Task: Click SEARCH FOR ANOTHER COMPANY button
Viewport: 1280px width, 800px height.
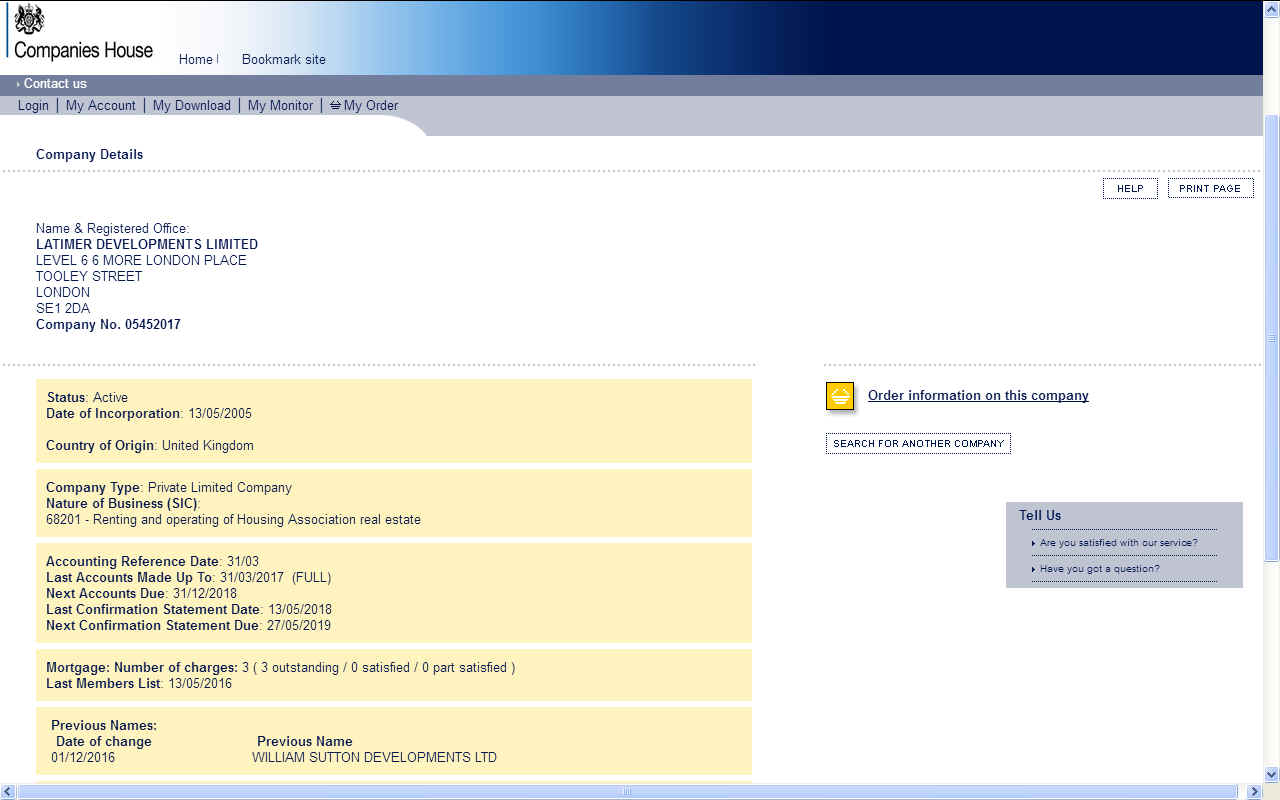Action: tap(918, 443)
